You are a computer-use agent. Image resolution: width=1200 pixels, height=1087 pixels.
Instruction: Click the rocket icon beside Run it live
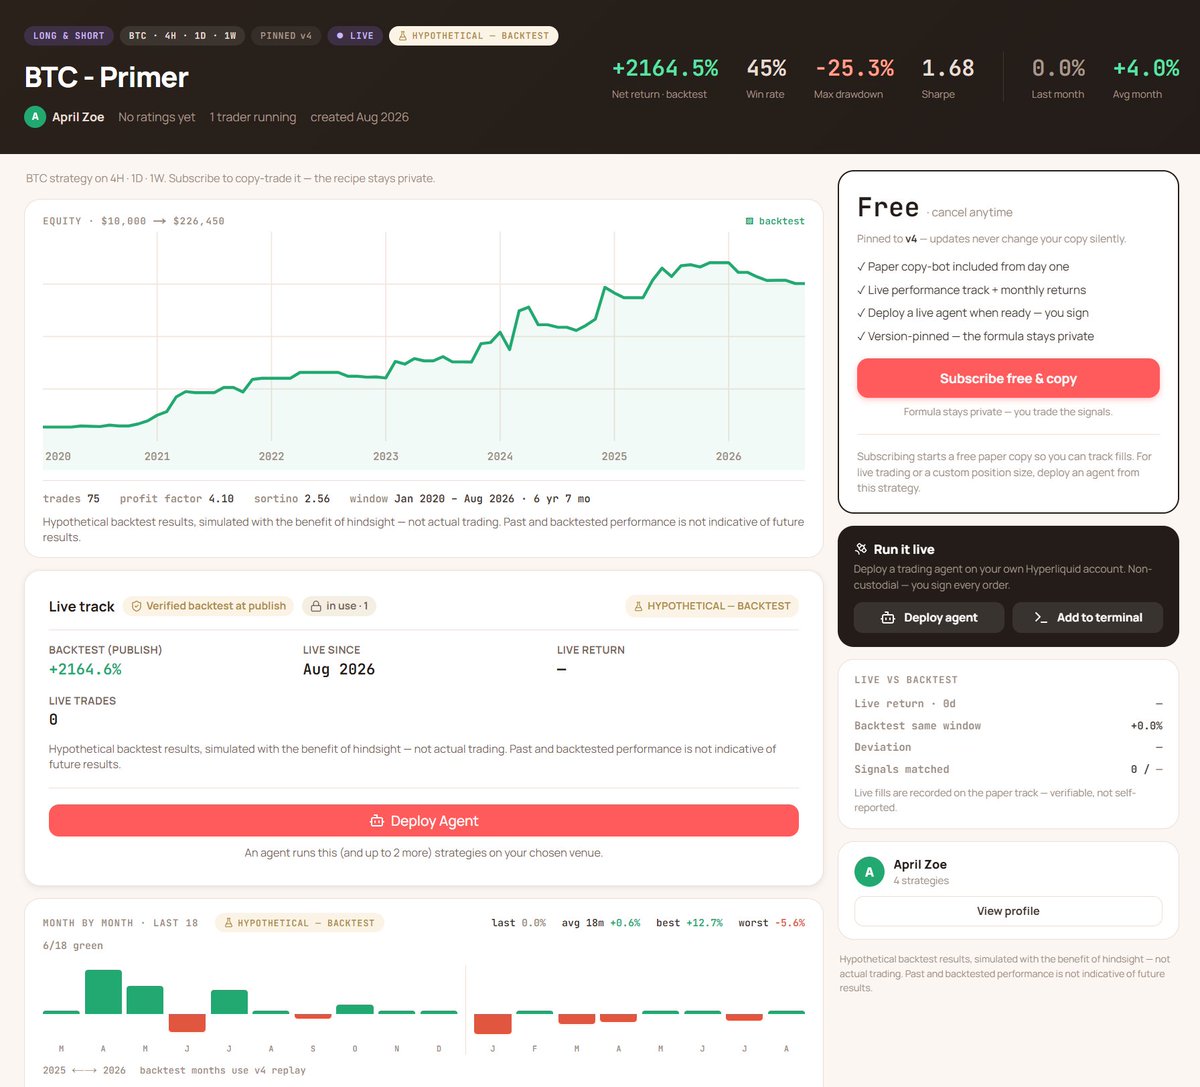[861, 549]
